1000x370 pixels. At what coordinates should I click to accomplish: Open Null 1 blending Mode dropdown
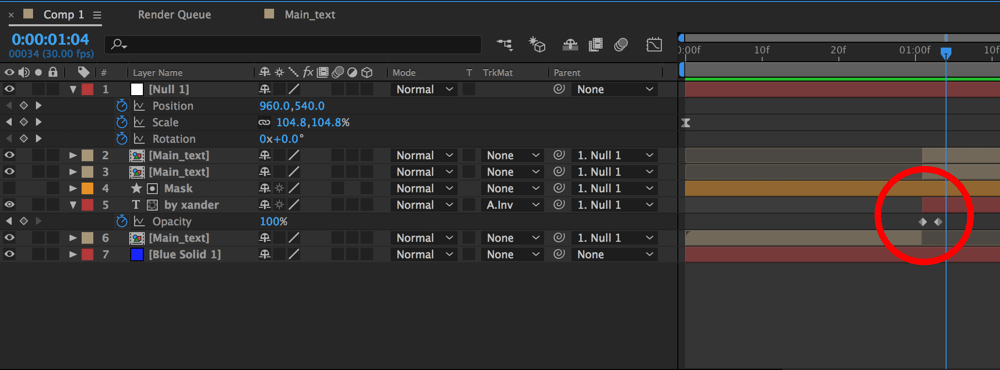(x=425, y=89)
